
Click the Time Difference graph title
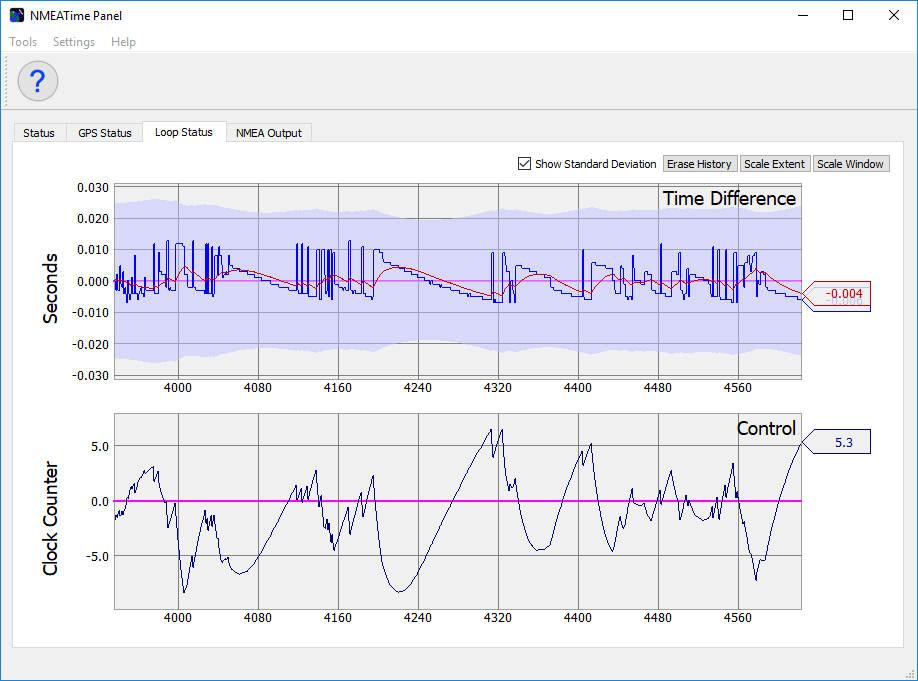click(x=729, y=198)
